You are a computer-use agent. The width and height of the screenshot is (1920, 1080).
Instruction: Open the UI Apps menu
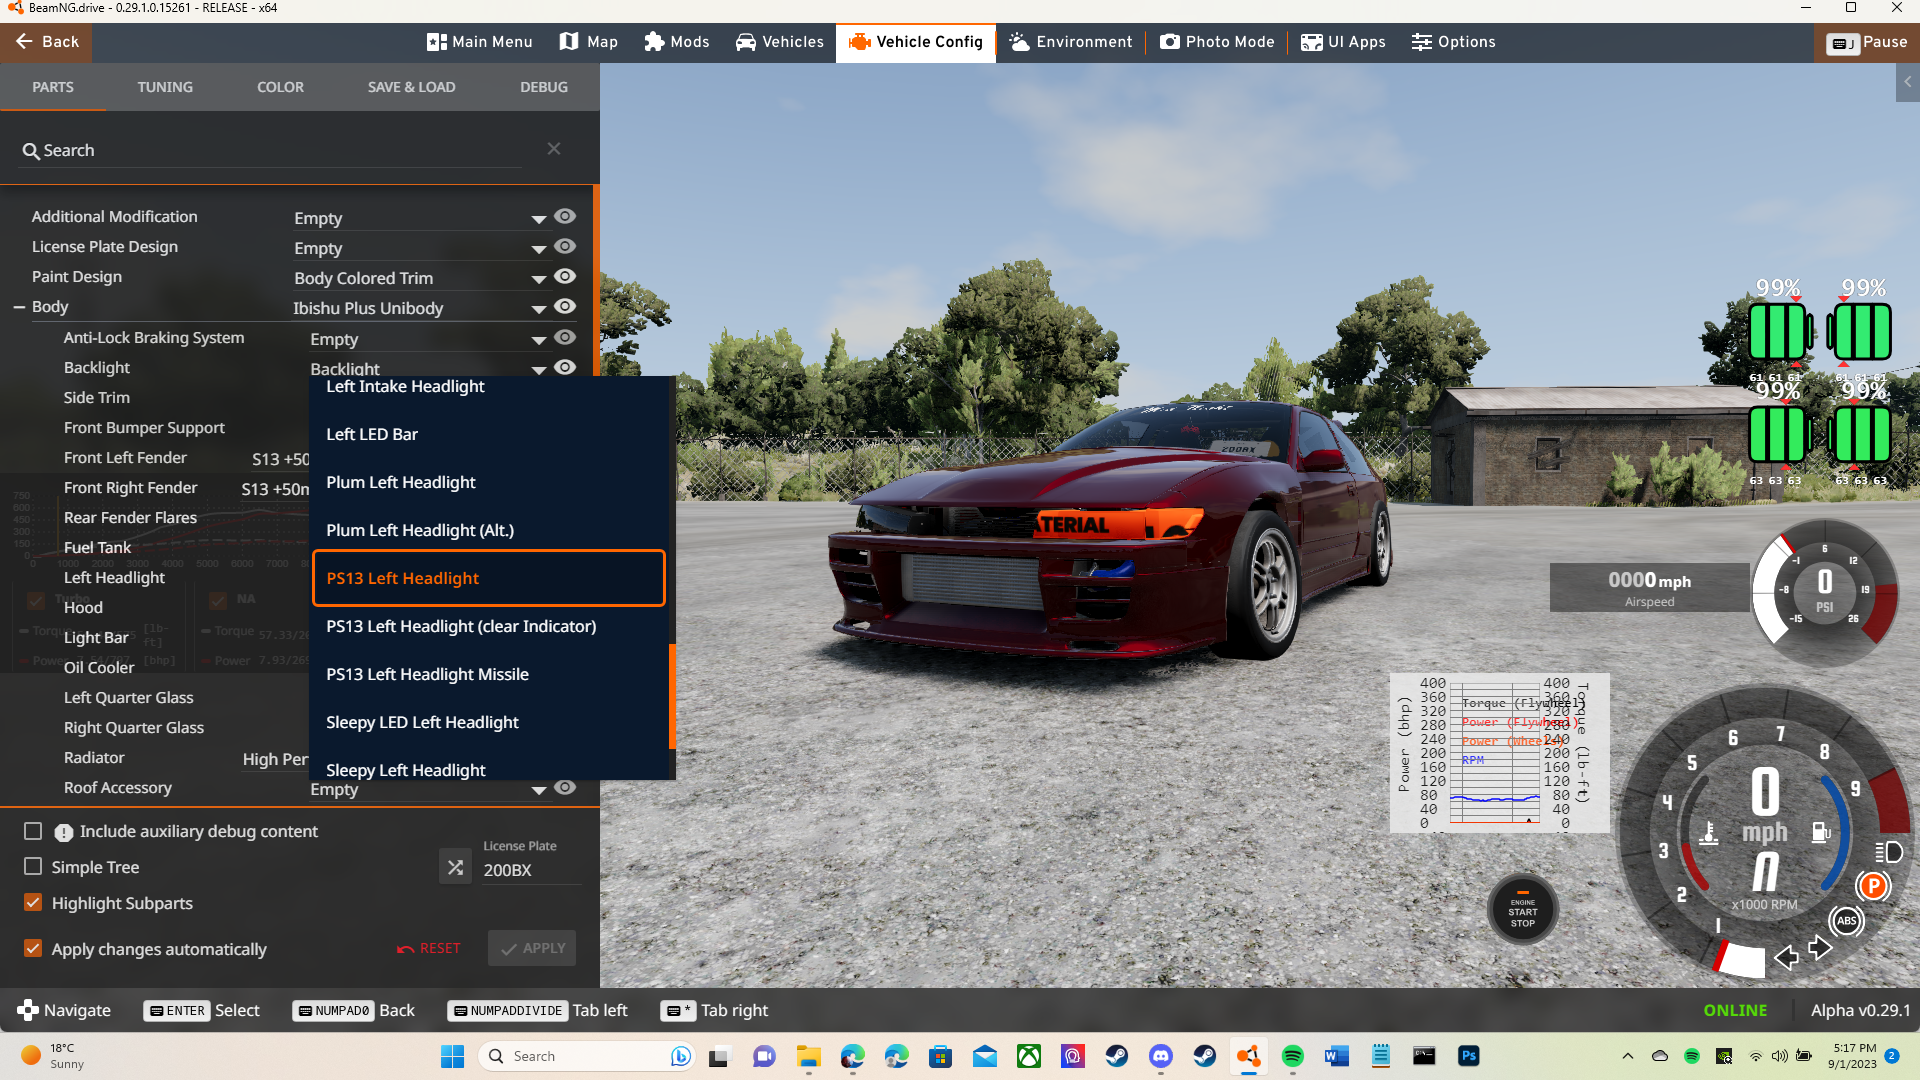click(1343, 42)
